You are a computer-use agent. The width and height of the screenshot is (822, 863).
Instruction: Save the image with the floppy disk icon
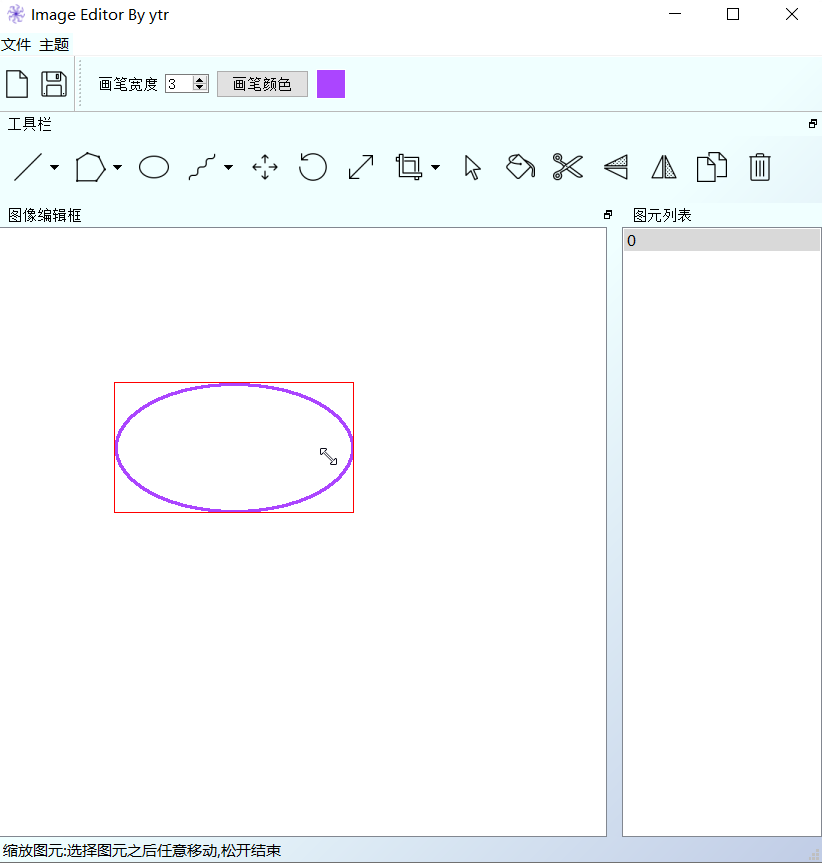[x=54, y=84]
